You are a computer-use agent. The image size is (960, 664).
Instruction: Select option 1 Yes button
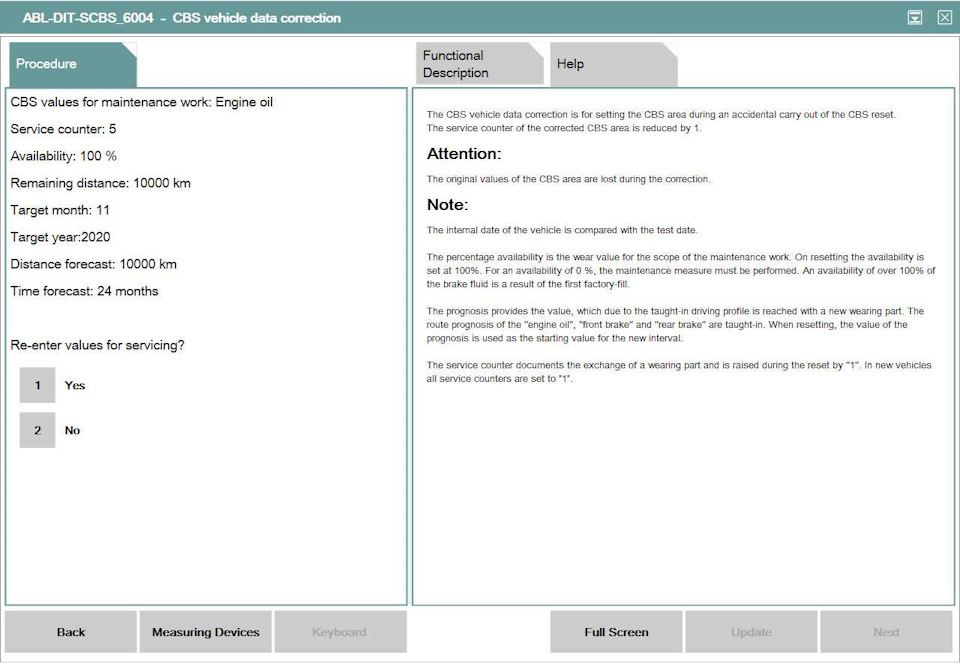[x=37, y=385]
